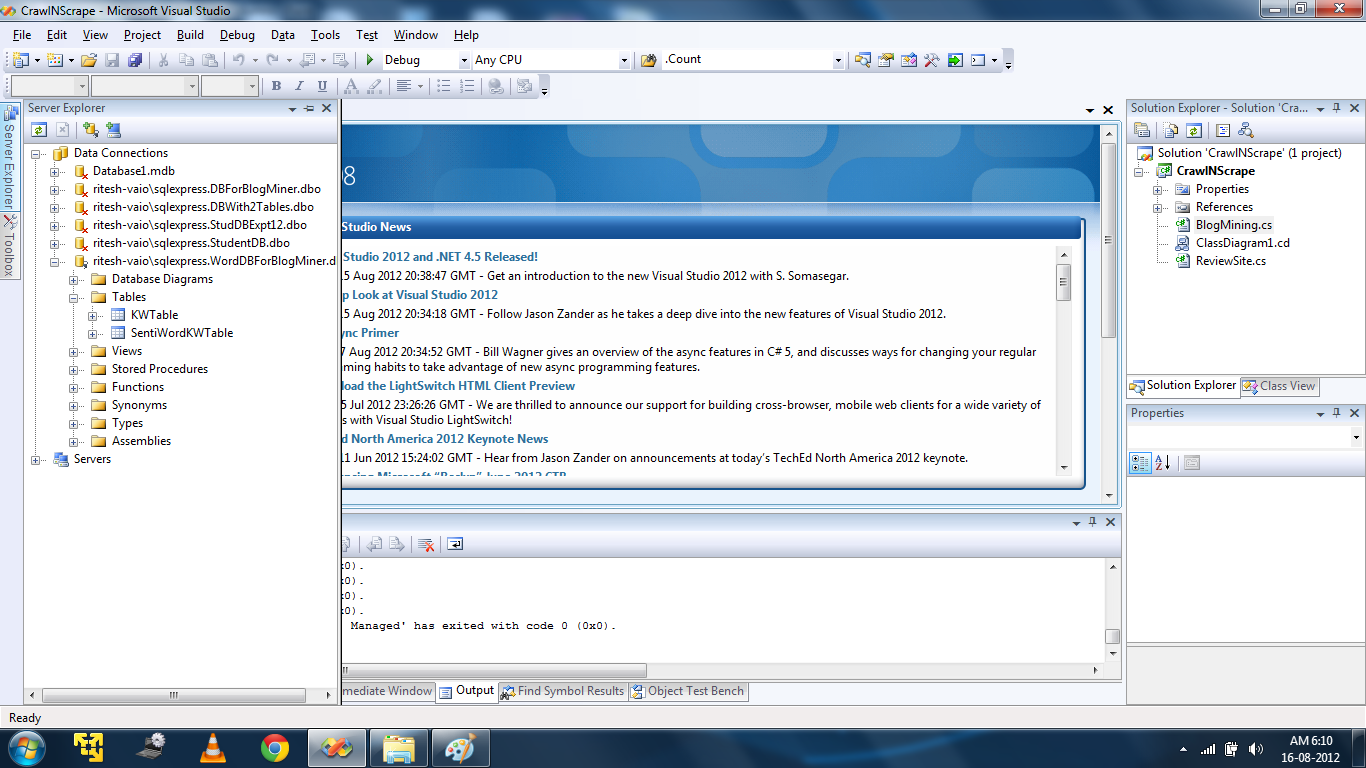The height and width of the screenshot is (768, 1366).
Task: Click the Windows Start button
Action: (x=25, y=746)
